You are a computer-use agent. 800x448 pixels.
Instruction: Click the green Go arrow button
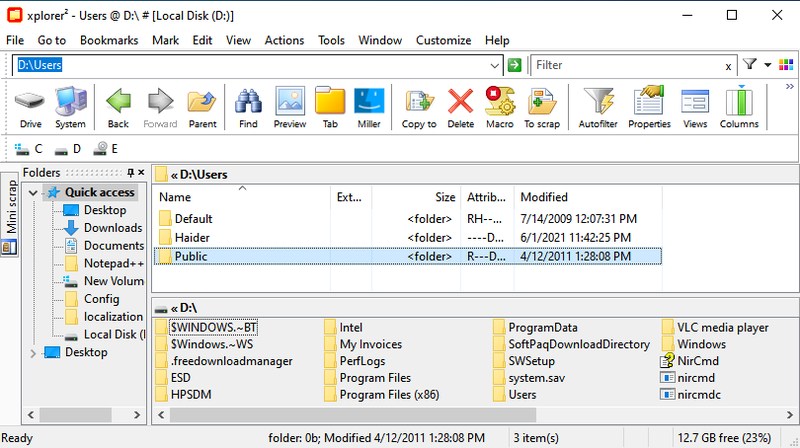514,65
